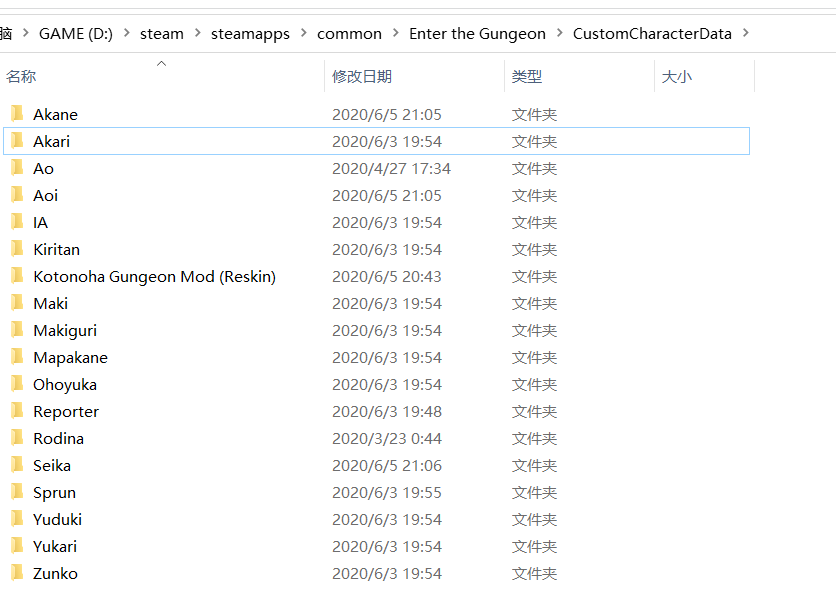Select the Yukari folder name
This screenshot has height=616, width=836.
[55, 547]
